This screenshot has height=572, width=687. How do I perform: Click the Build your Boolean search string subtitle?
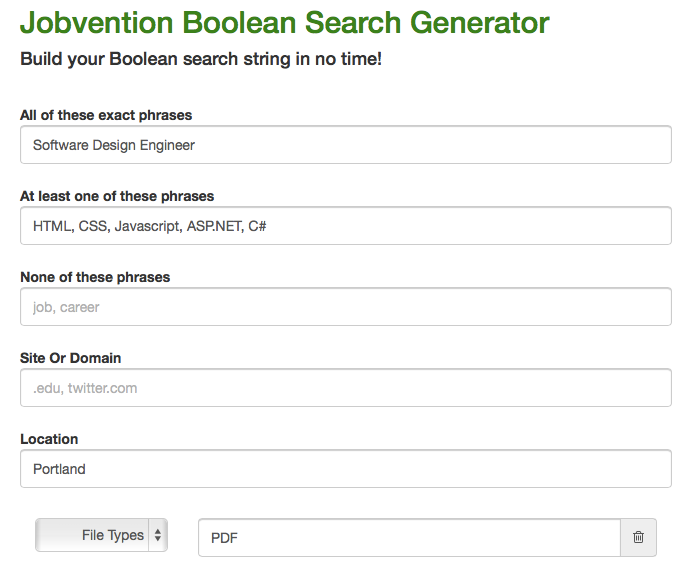coord(201,59)
